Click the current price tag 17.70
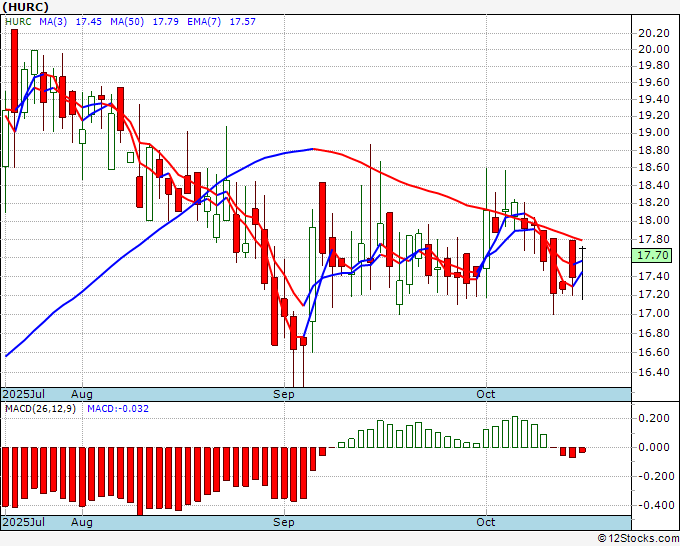The image size is (680, 546). tap(652, 255)
